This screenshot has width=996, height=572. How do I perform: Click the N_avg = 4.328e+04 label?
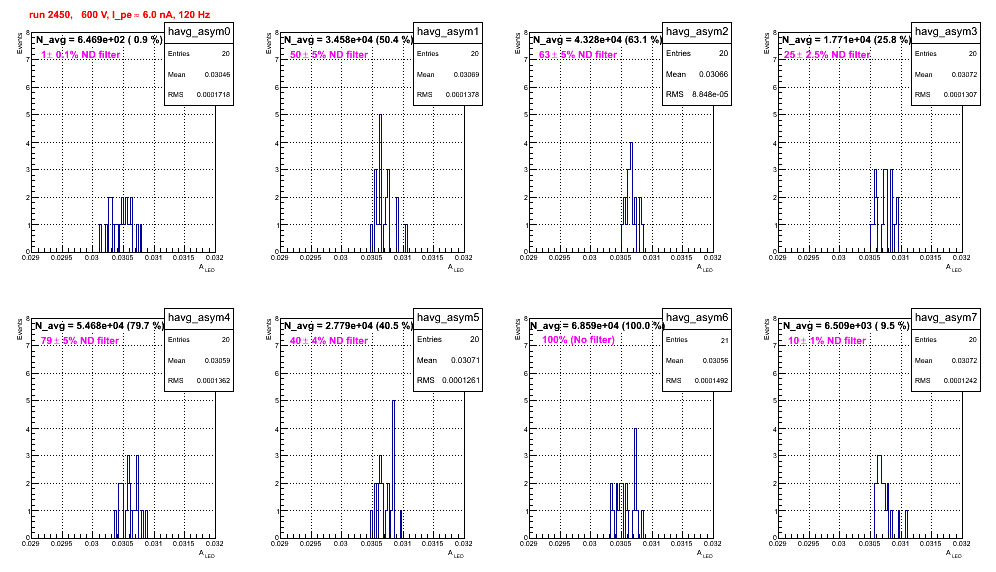[597, 40]
